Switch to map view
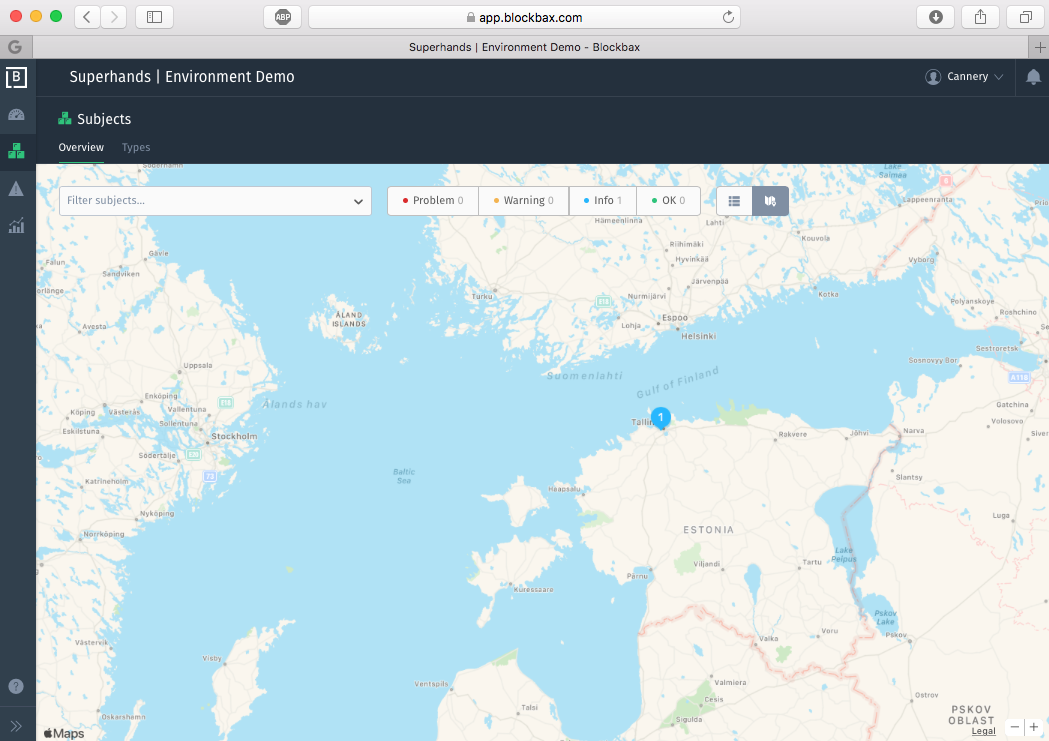Viewport: 1049px width, 741px height. click(770, 201)
